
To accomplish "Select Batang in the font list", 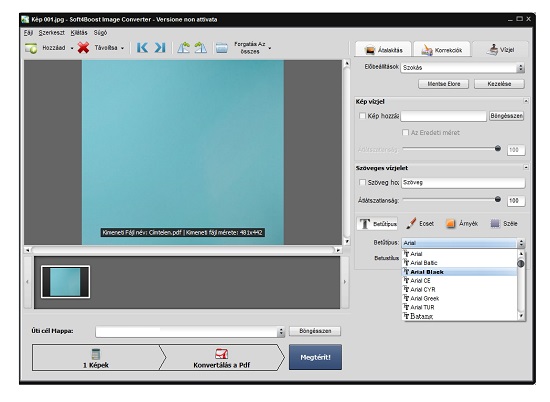I will (460, 316).
